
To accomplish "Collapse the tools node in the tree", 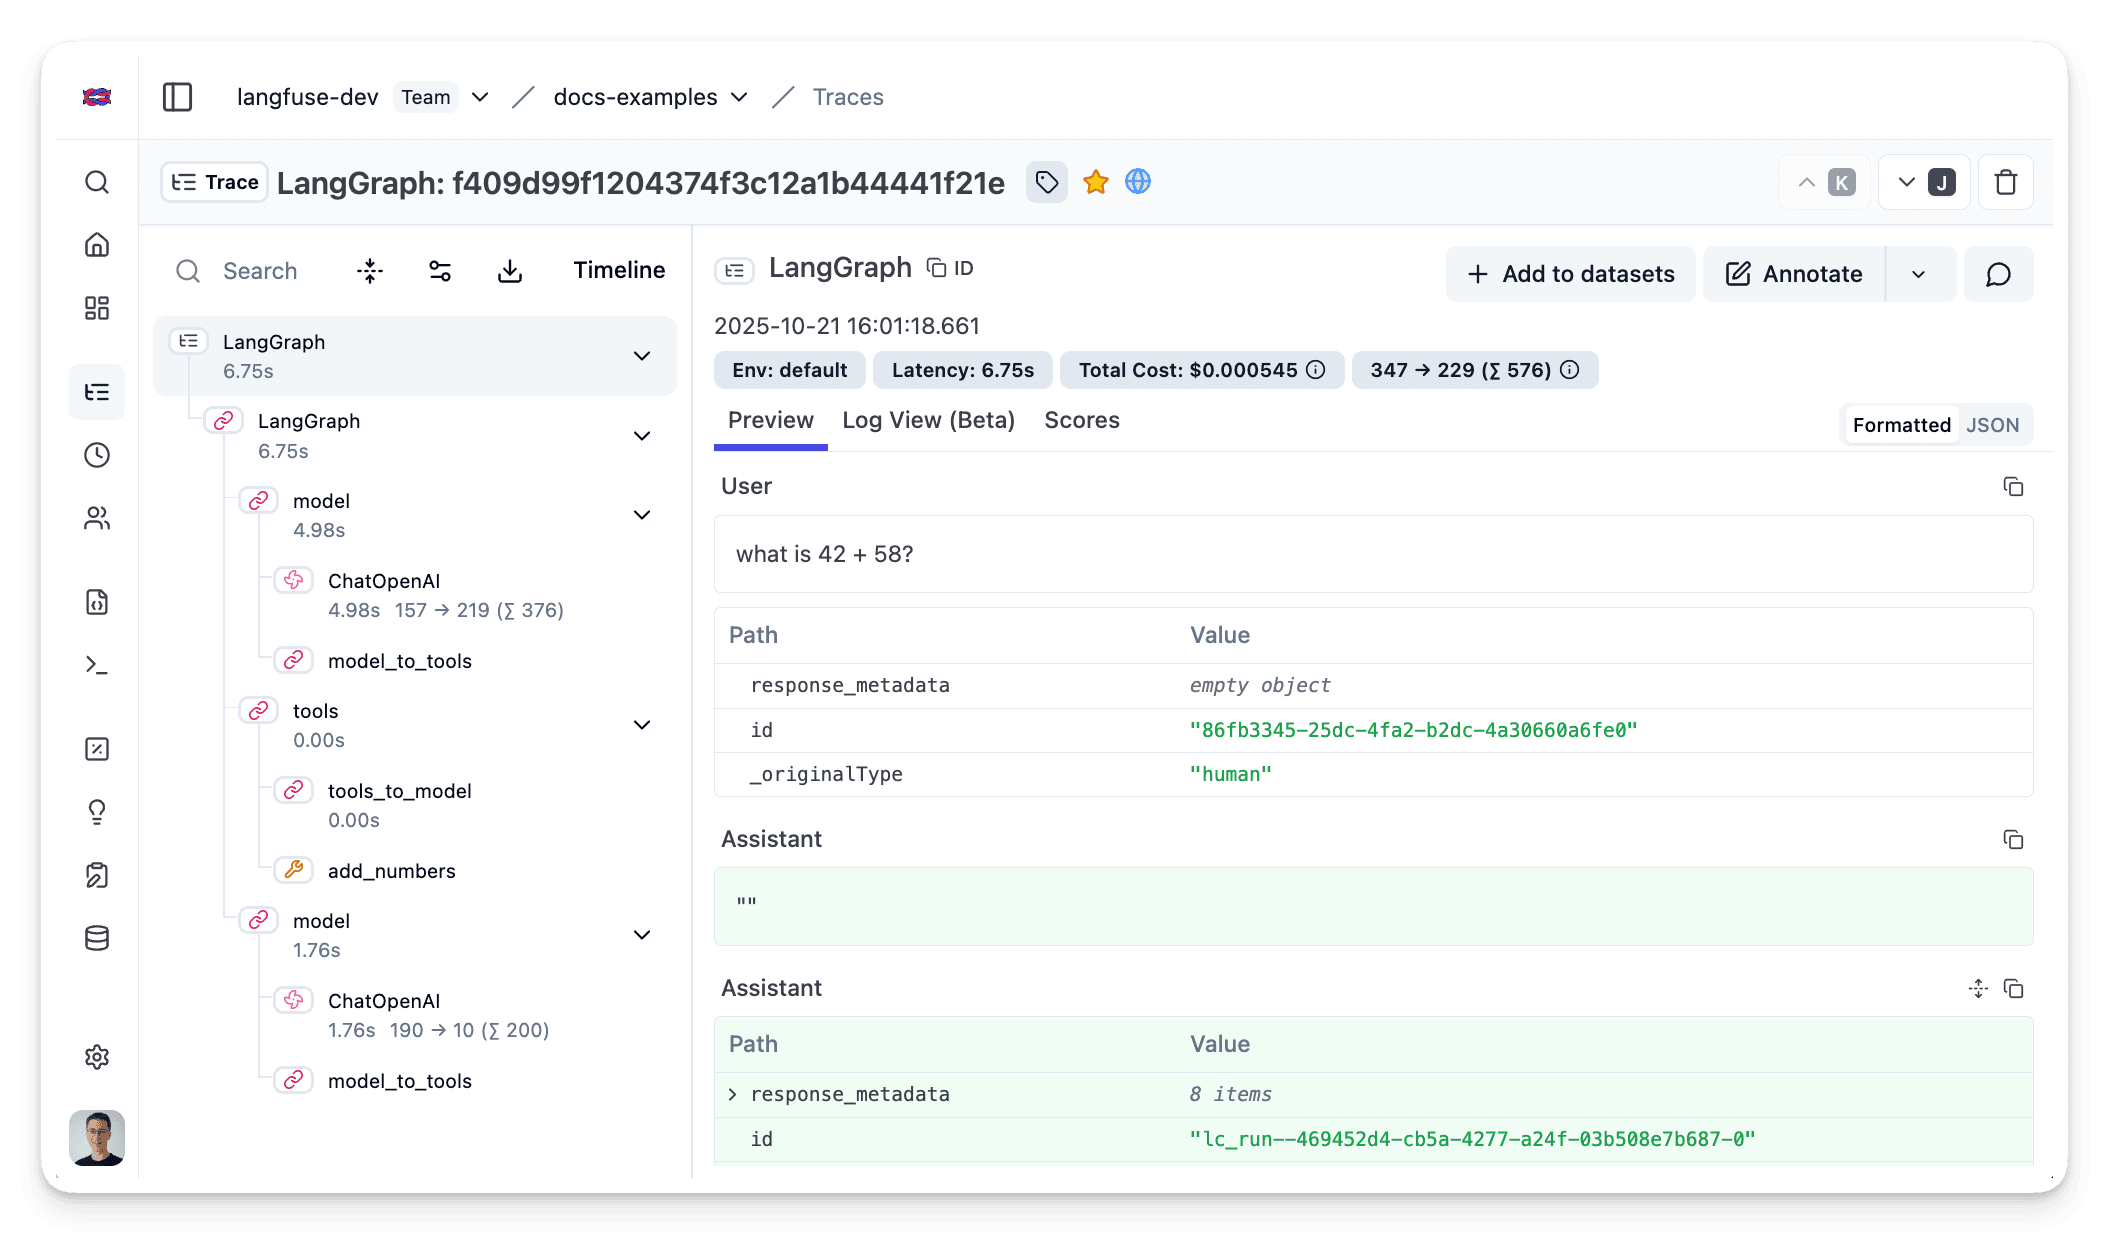I will pyautogui.click(x=642, y=725).
